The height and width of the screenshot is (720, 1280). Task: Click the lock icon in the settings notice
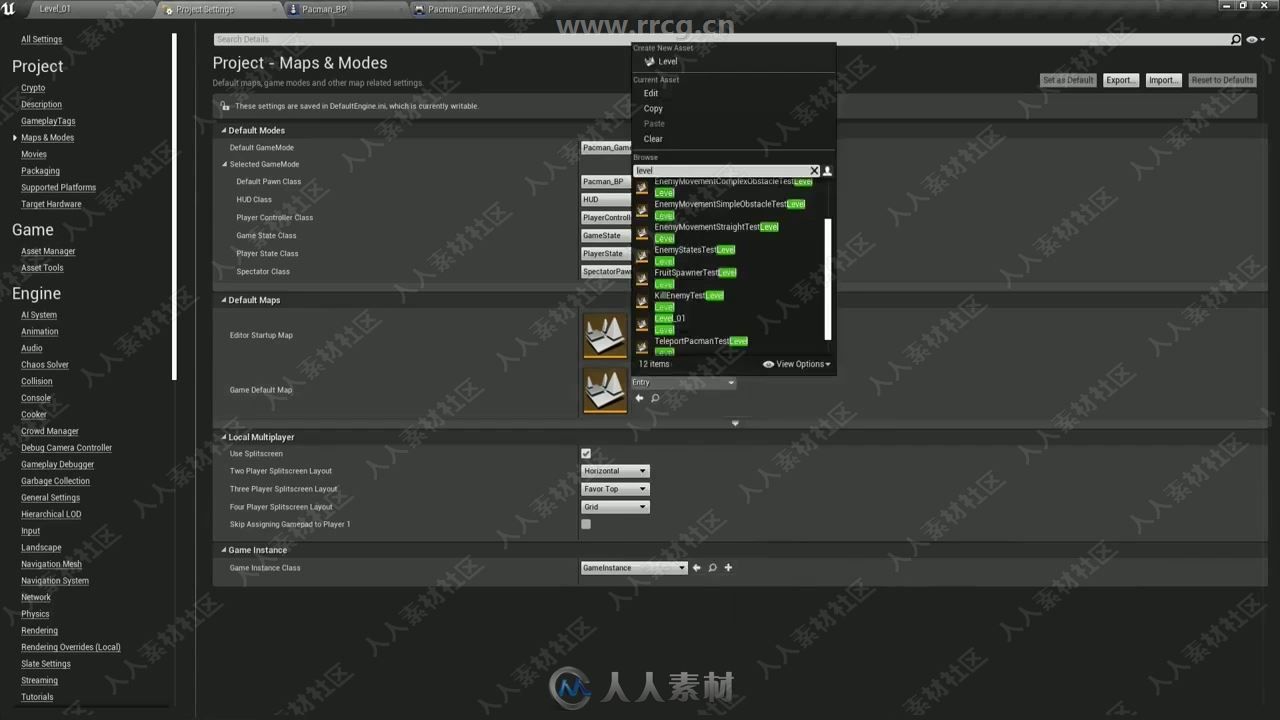tap(225, 106)
